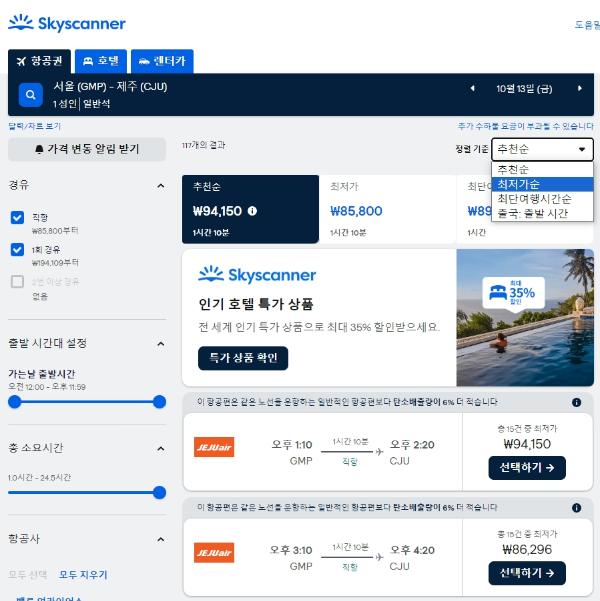The height and width of the screenshot is (601, 600).
Task: Click 오후 4:20 arrival time
Action: pos(412,550)
